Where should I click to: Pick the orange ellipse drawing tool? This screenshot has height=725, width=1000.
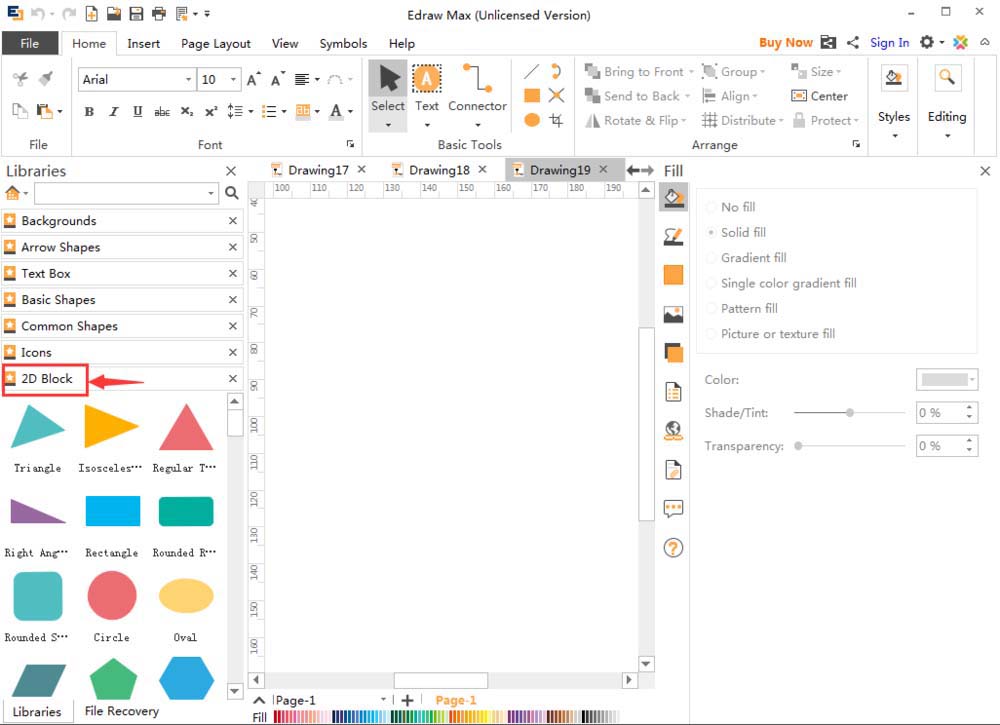click(x=532, y=120)
